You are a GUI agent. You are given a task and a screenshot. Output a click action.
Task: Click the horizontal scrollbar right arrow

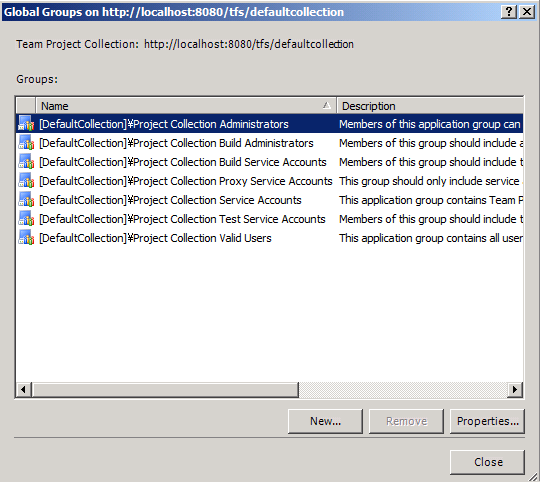coord(515,390)
